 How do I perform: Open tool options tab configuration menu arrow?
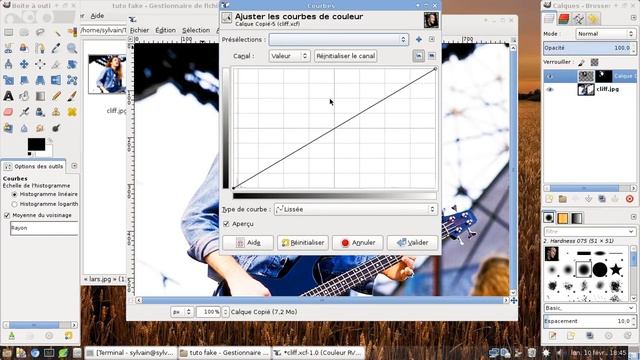[x=74, y=166]
